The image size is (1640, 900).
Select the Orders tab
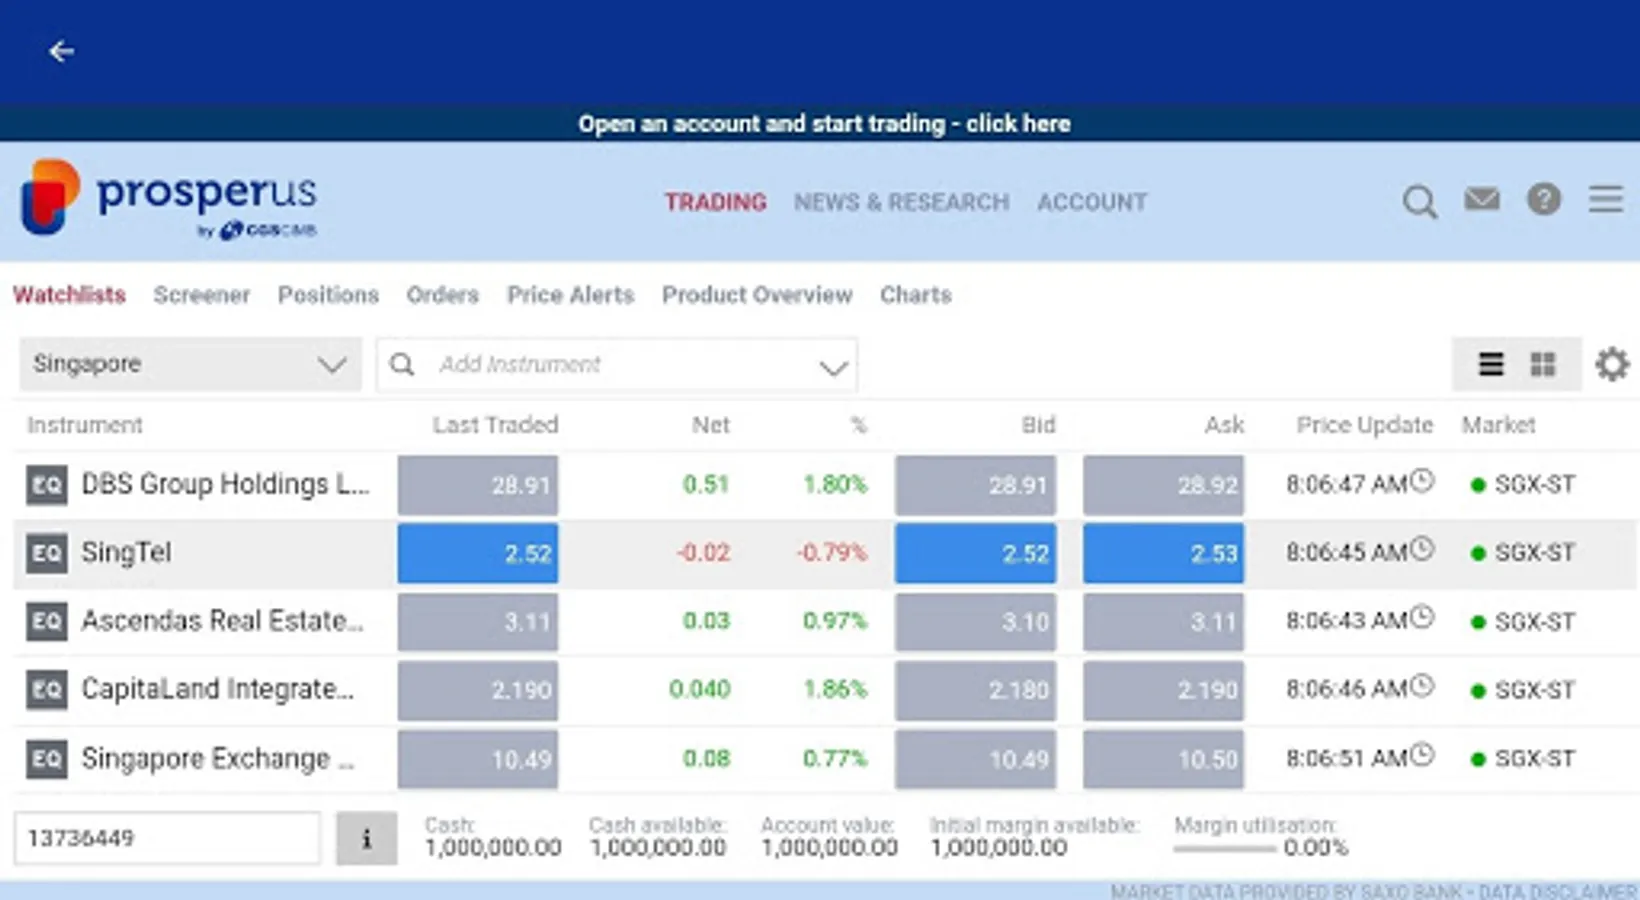[442, 295]
